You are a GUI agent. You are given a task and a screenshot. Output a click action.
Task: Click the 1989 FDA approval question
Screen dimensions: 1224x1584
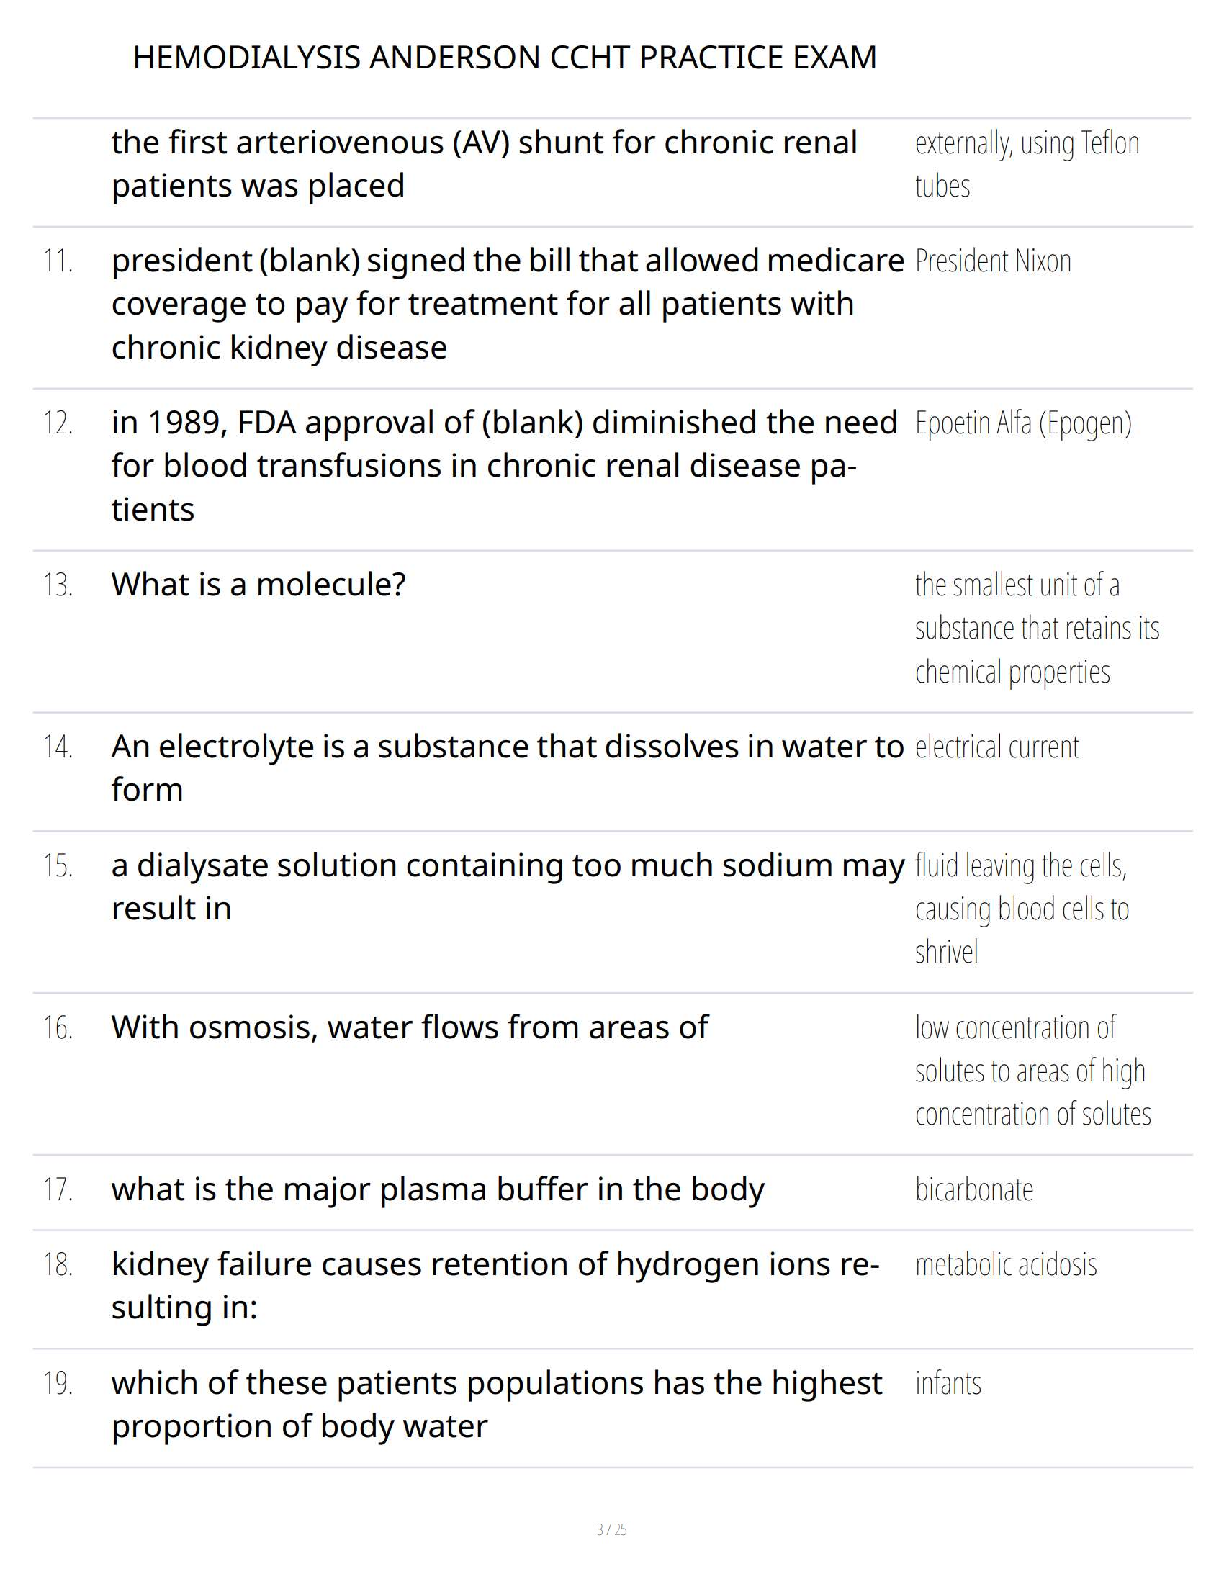point(504,465)
